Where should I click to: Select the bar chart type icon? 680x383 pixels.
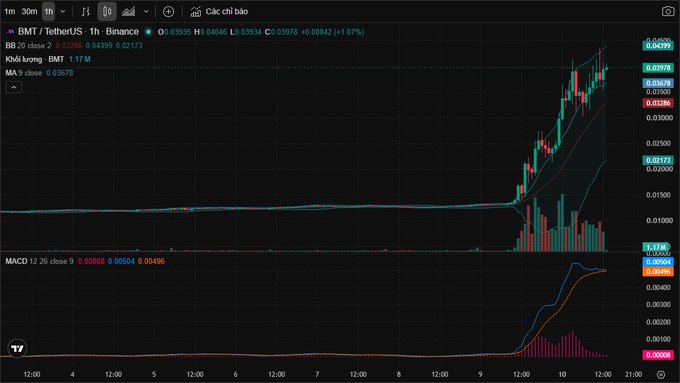[86, 12]
